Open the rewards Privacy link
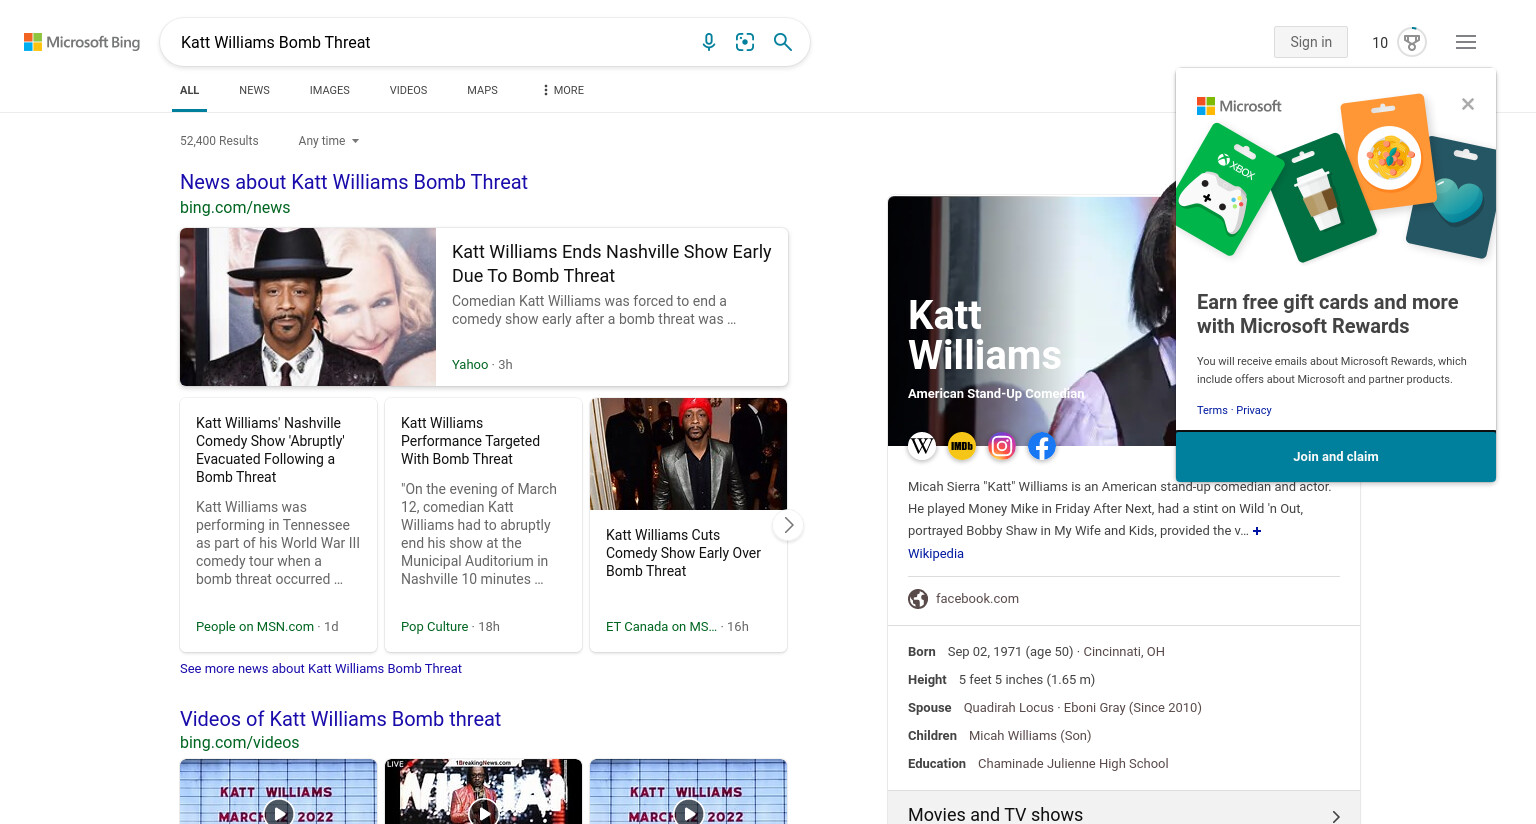The image size is (1536, 824). tap(1254, 410)
